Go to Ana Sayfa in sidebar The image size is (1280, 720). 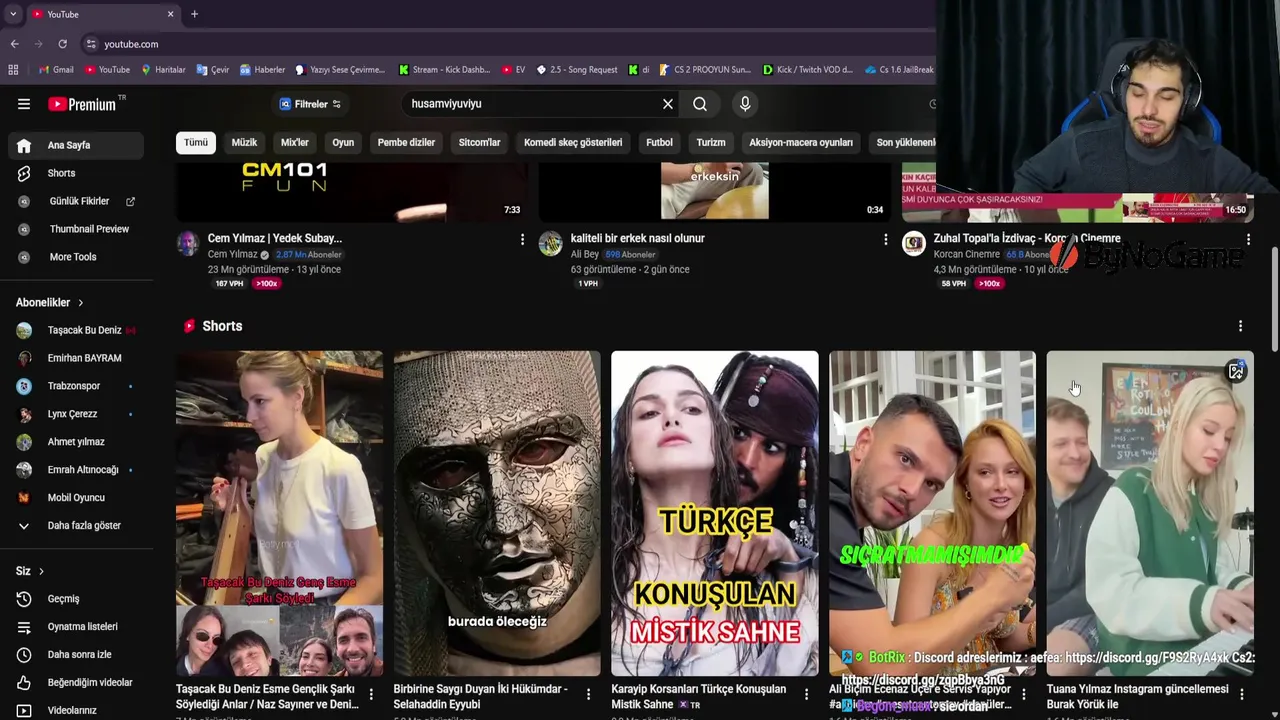76,145
